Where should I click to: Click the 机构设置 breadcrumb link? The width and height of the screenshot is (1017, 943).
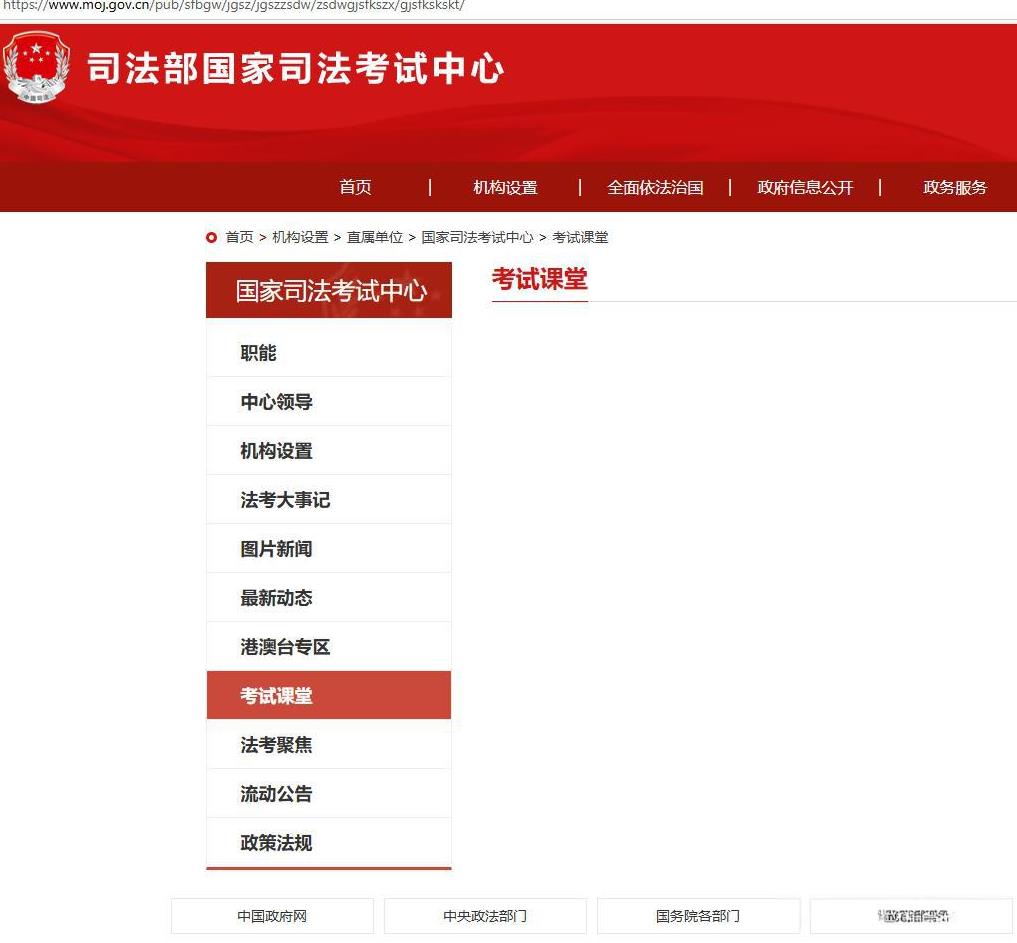click(300, 237)
